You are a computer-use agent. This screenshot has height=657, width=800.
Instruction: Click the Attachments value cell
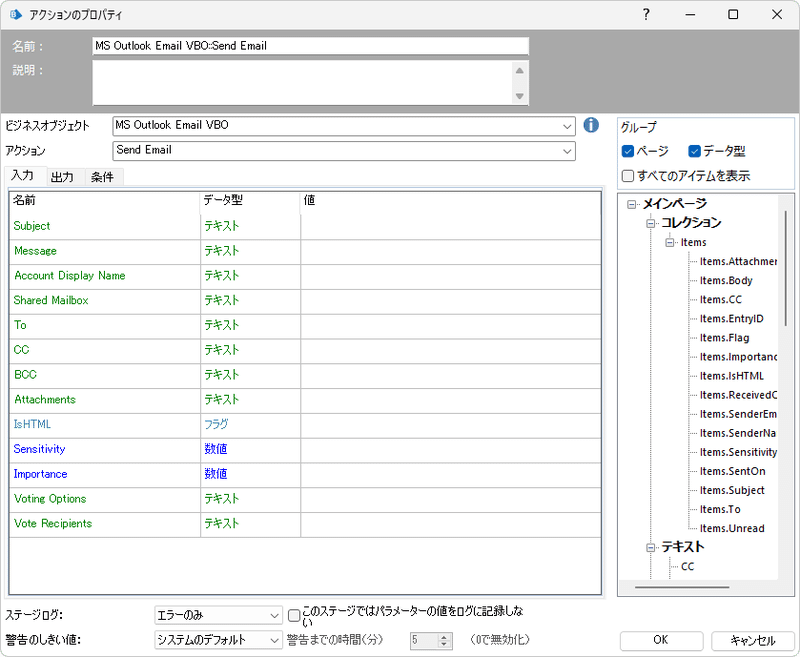[x=451, y=401]
